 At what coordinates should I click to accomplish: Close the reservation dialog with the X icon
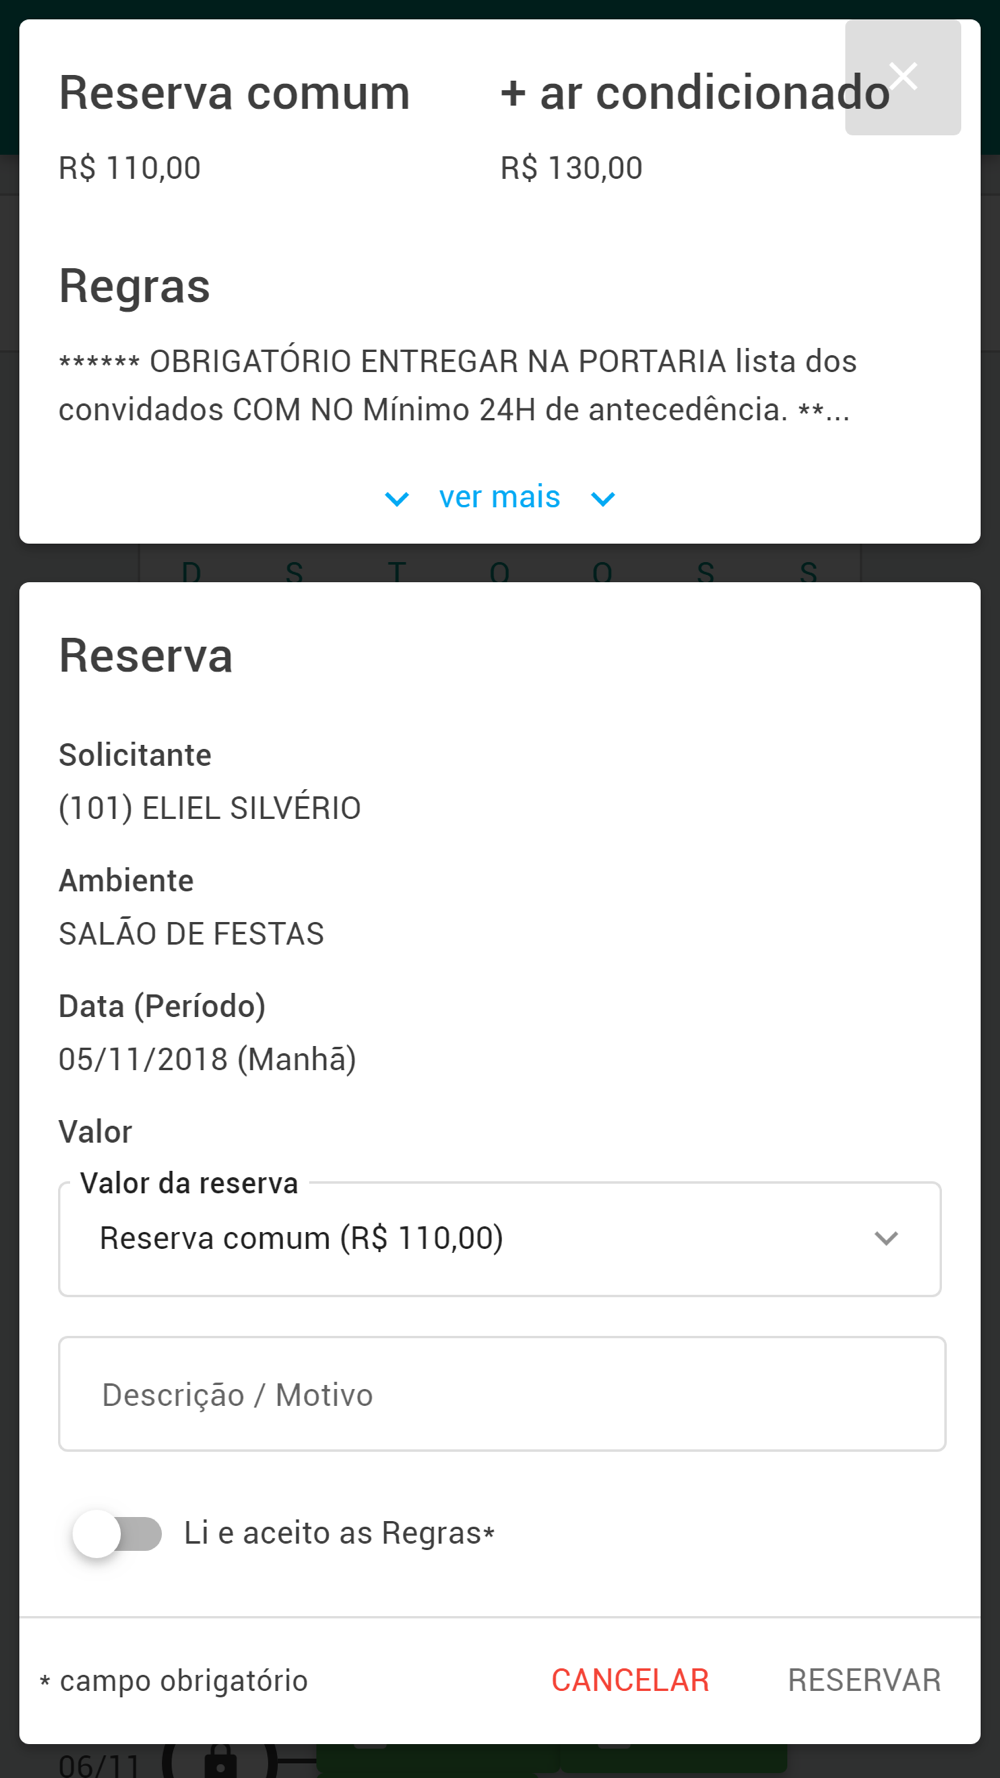[903, 77]
